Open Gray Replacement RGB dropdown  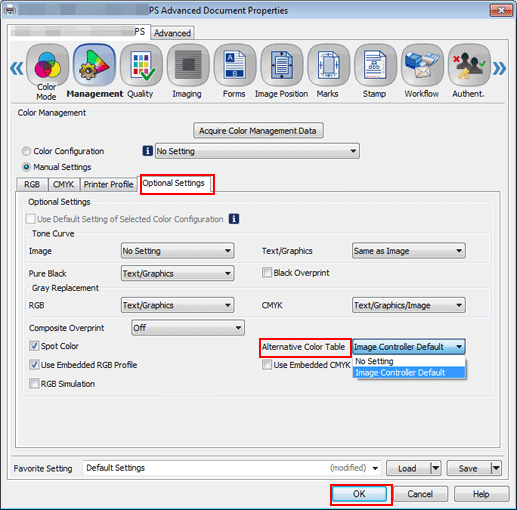(x=177, y=305)
